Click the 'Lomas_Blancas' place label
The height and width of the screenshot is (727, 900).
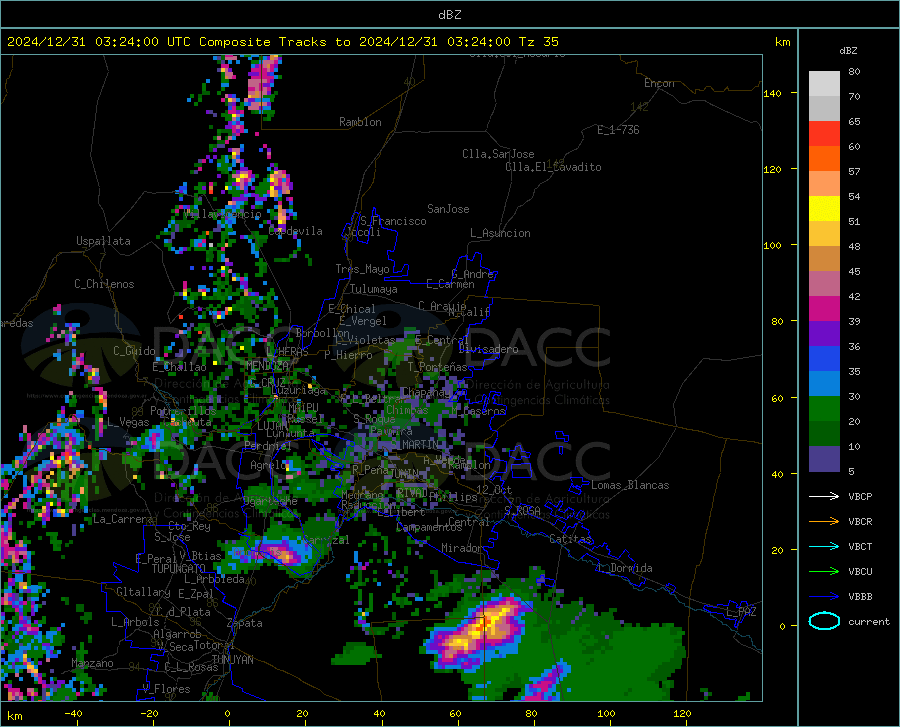[x=630, y=485]
